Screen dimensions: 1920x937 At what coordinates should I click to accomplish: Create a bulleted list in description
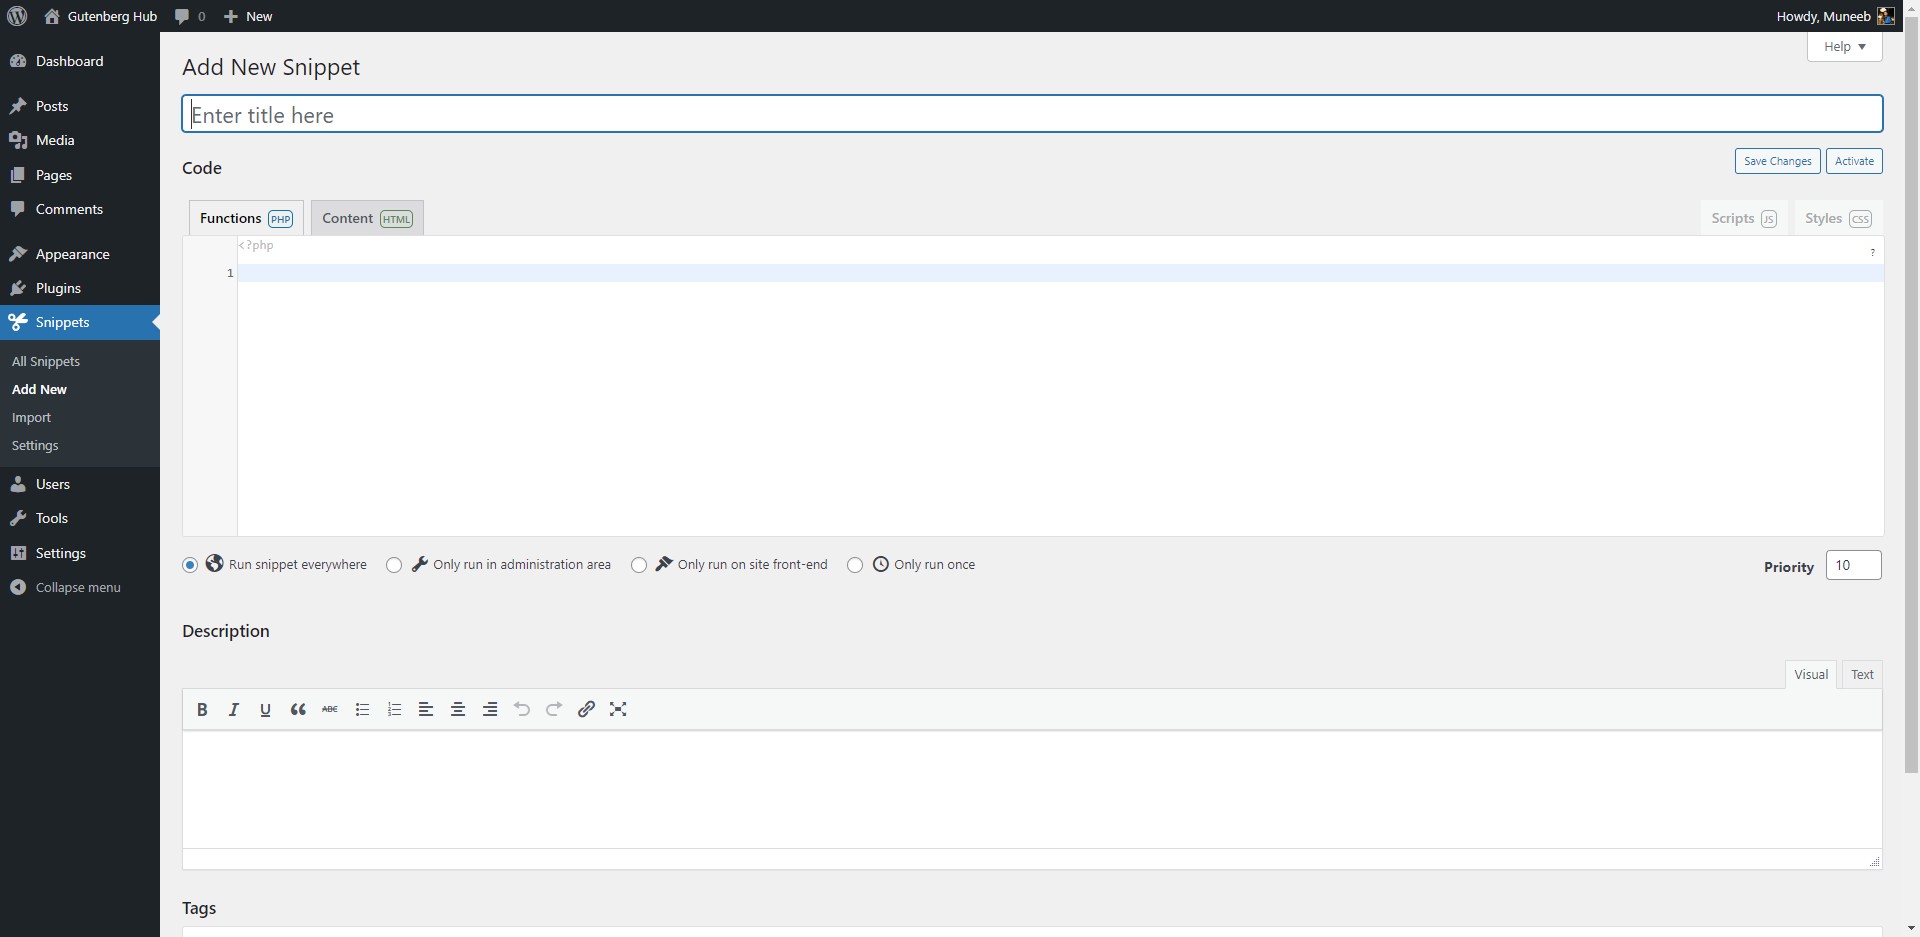pos(361,710)
